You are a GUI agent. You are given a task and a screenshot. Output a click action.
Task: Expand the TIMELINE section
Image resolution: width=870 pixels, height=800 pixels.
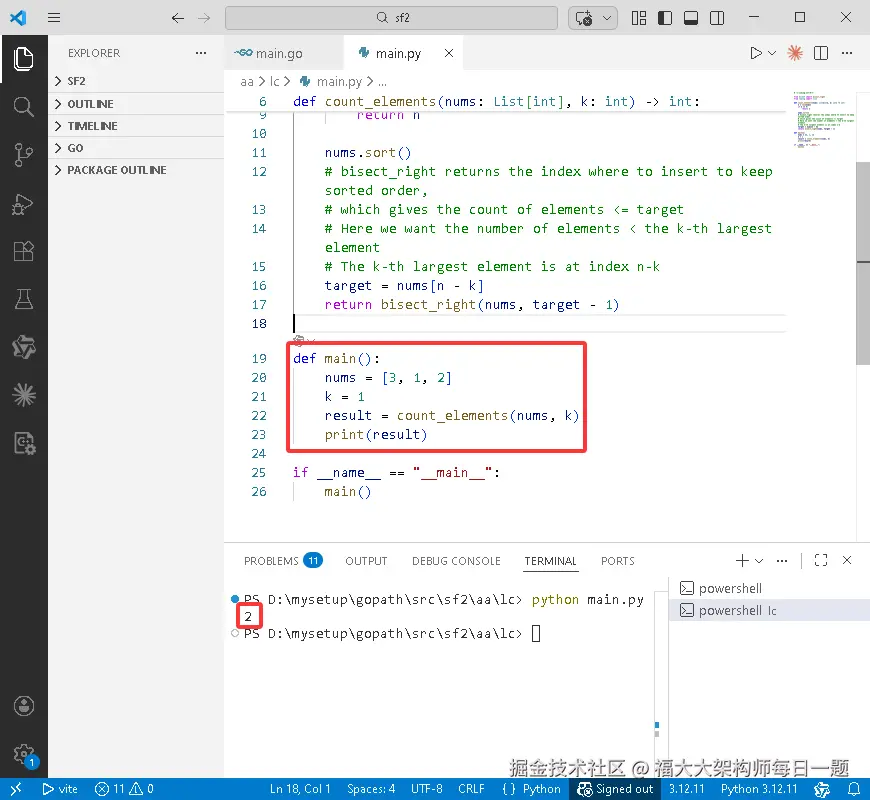tap(136, 126)
